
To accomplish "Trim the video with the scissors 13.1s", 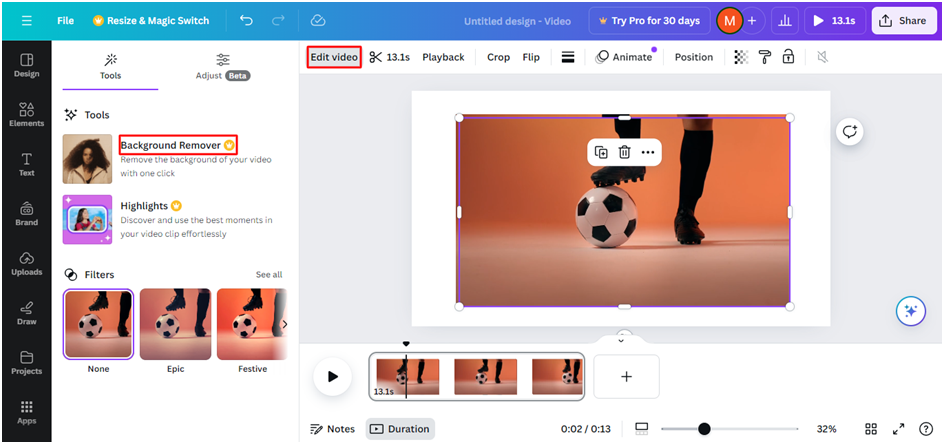I will point(389,57).
